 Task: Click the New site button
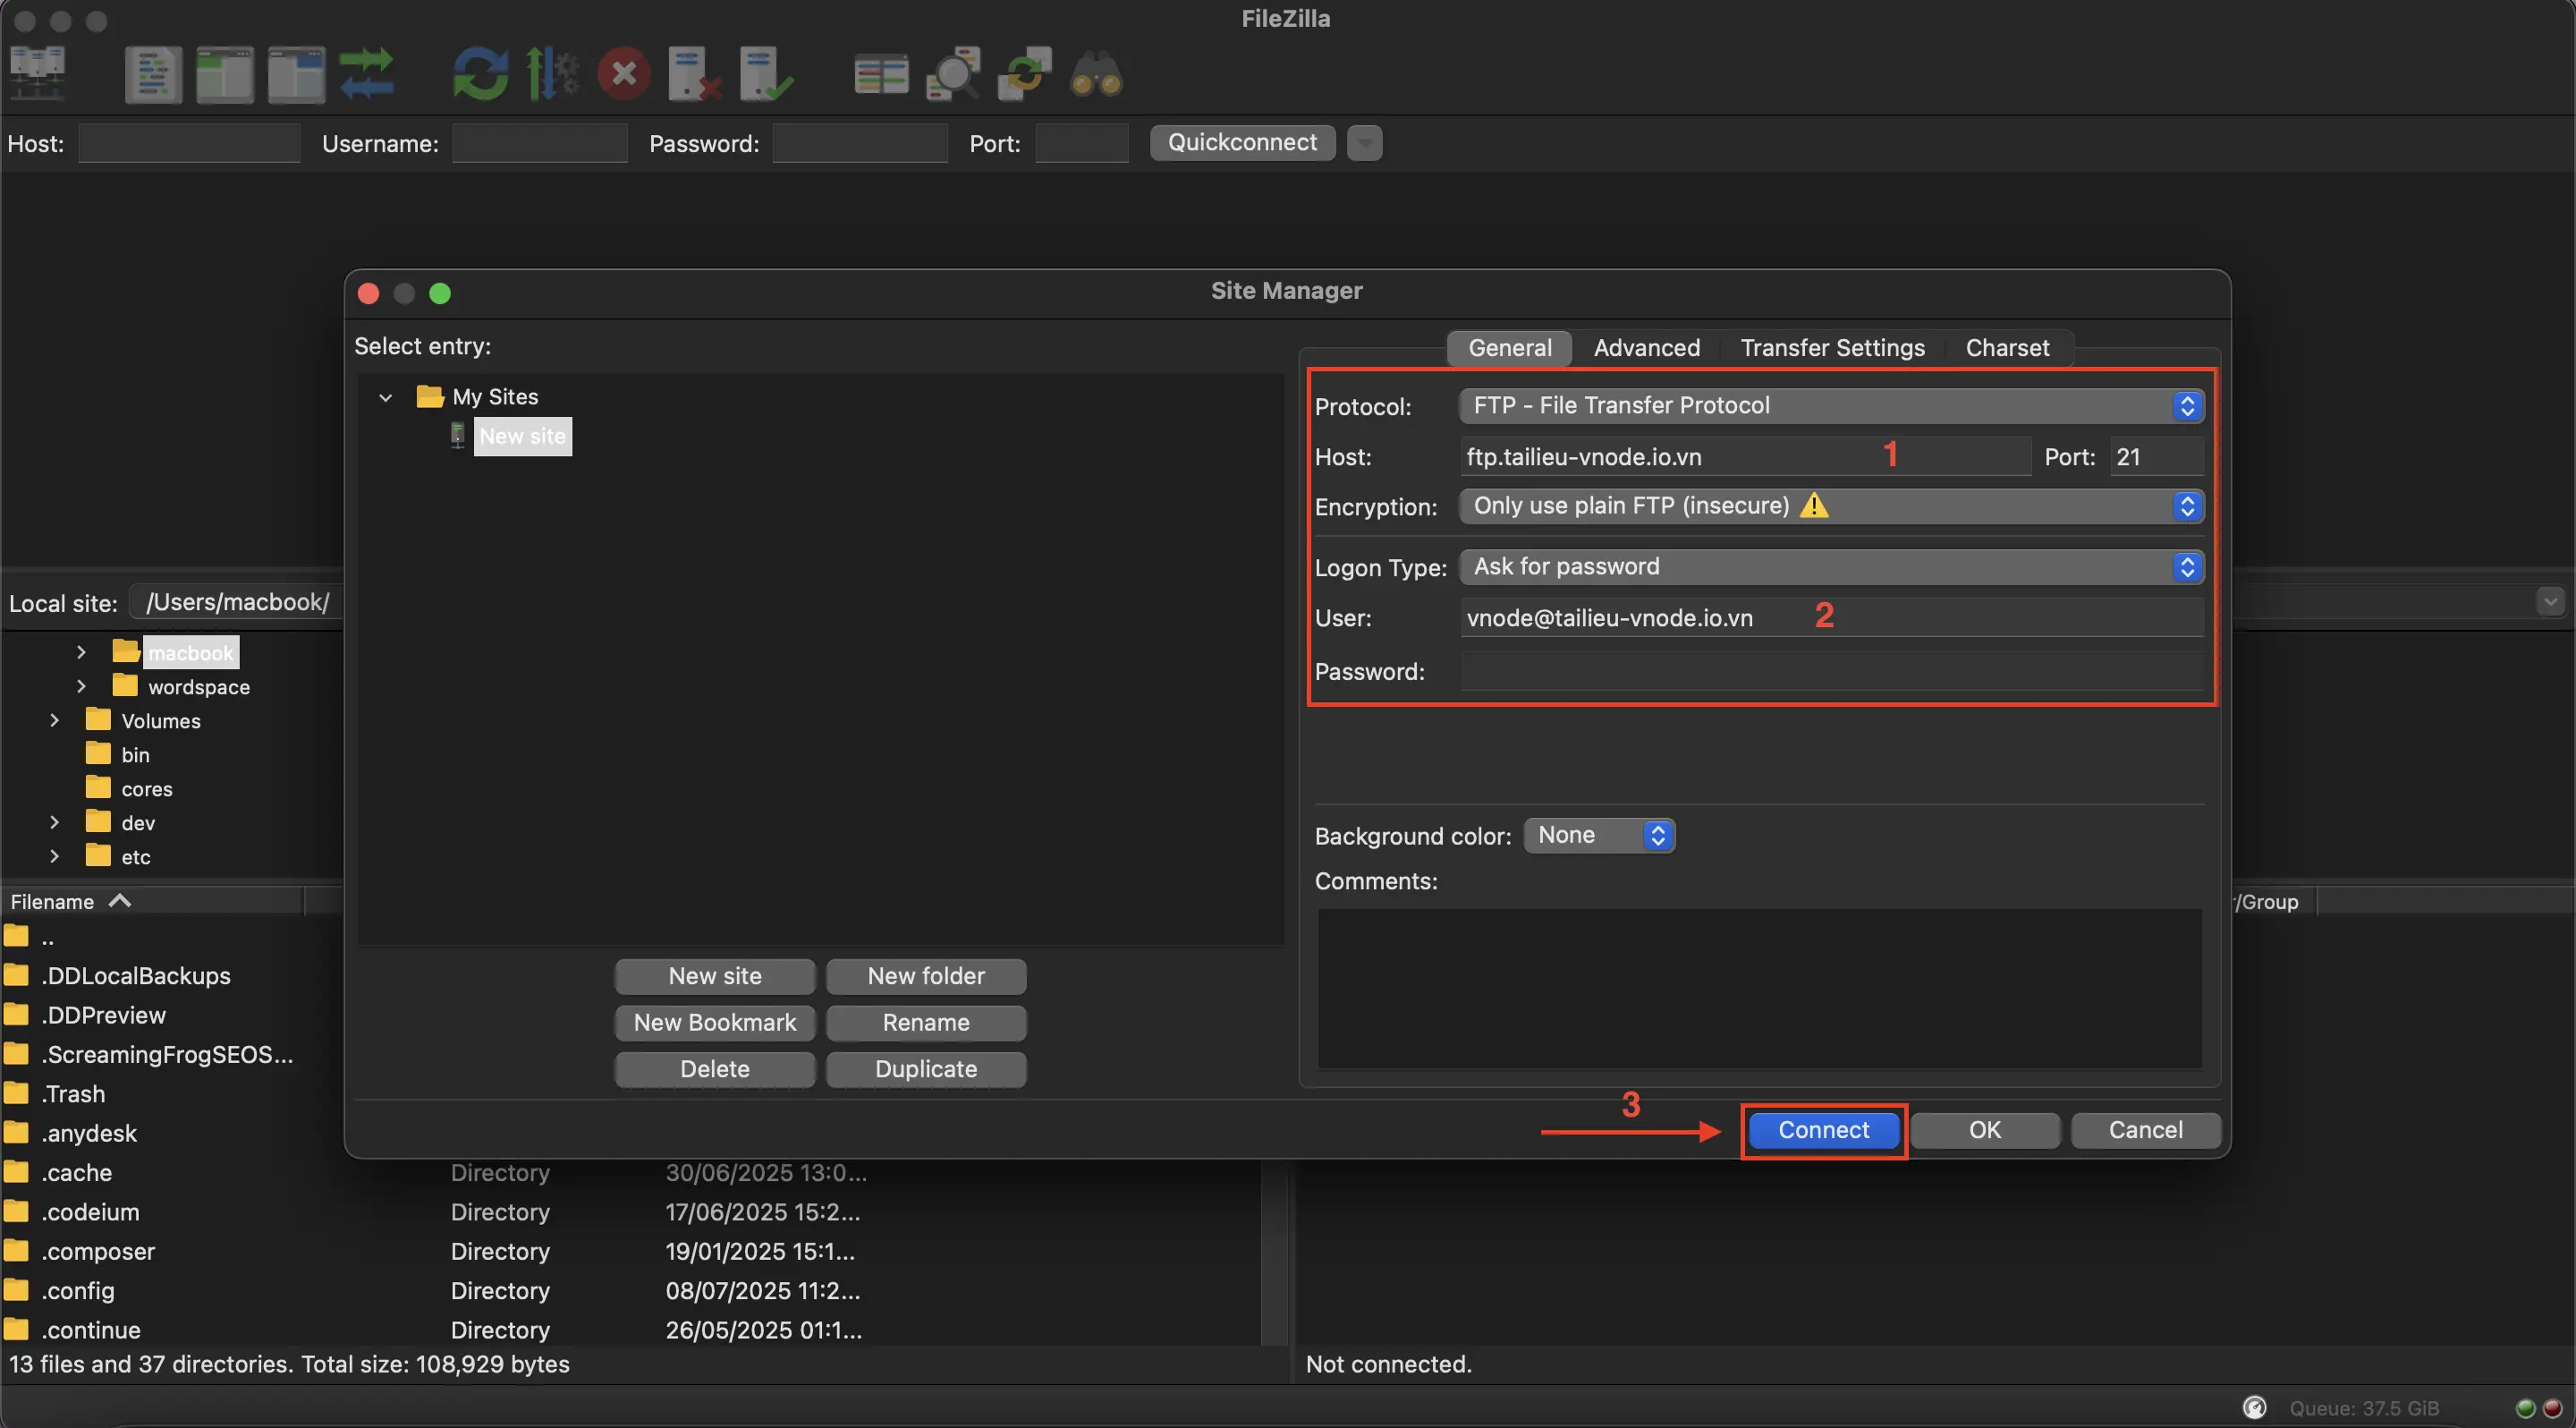coord(715,976)
